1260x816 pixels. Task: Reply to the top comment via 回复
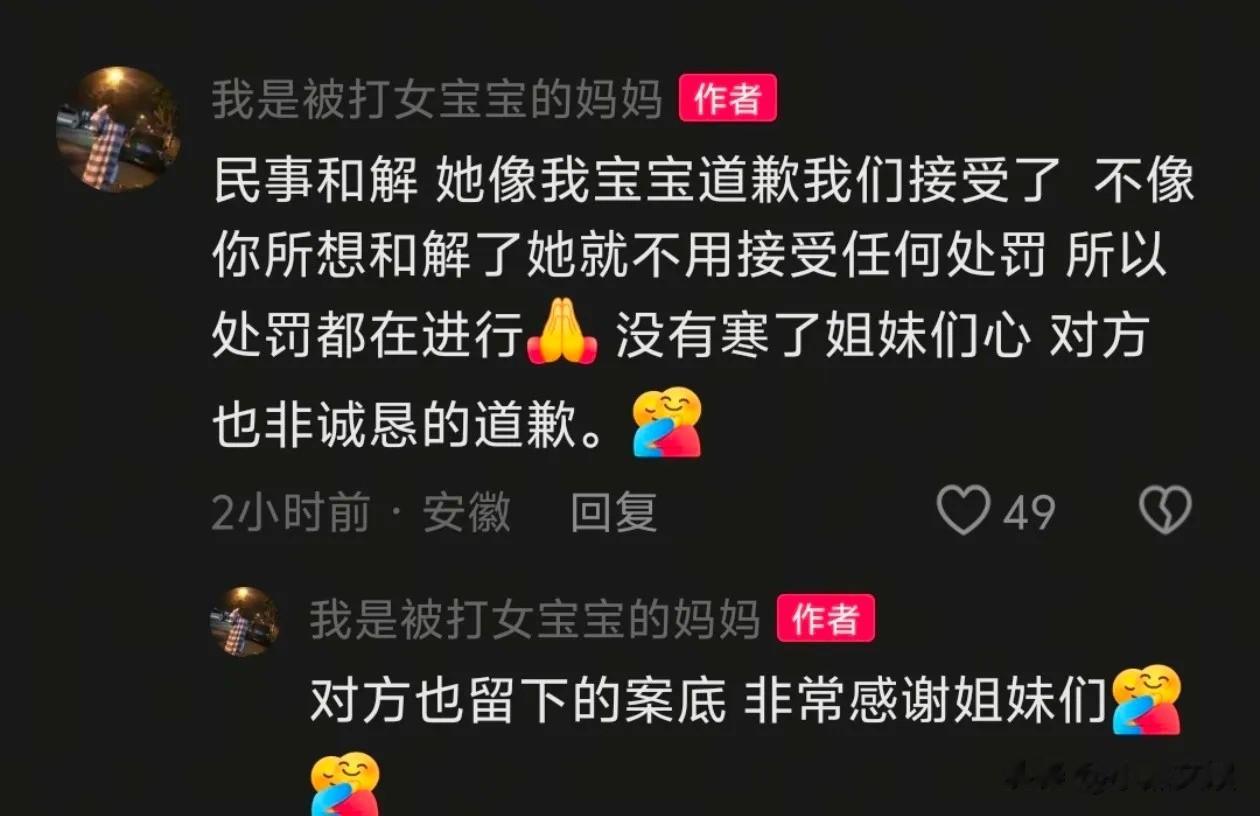pos(613,512)
